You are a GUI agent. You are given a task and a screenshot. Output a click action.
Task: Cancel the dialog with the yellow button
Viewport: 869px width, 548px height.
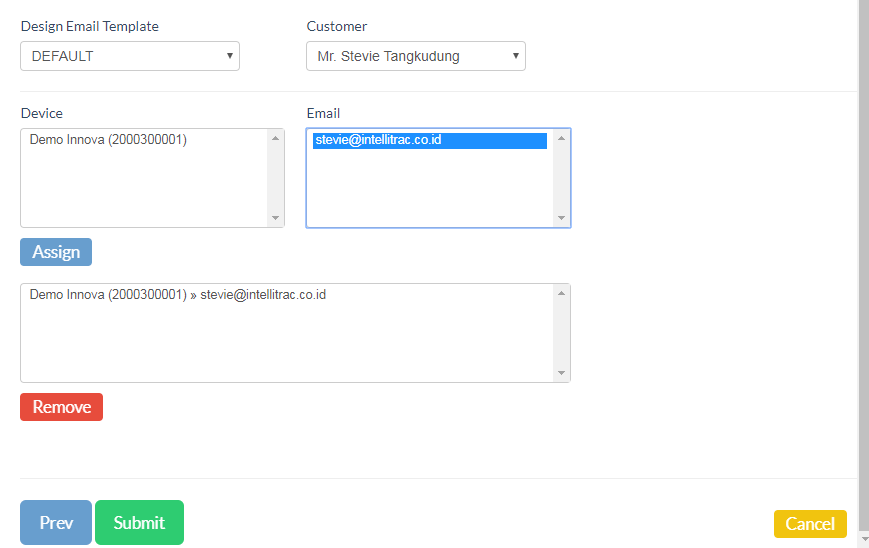click(810, 524)
